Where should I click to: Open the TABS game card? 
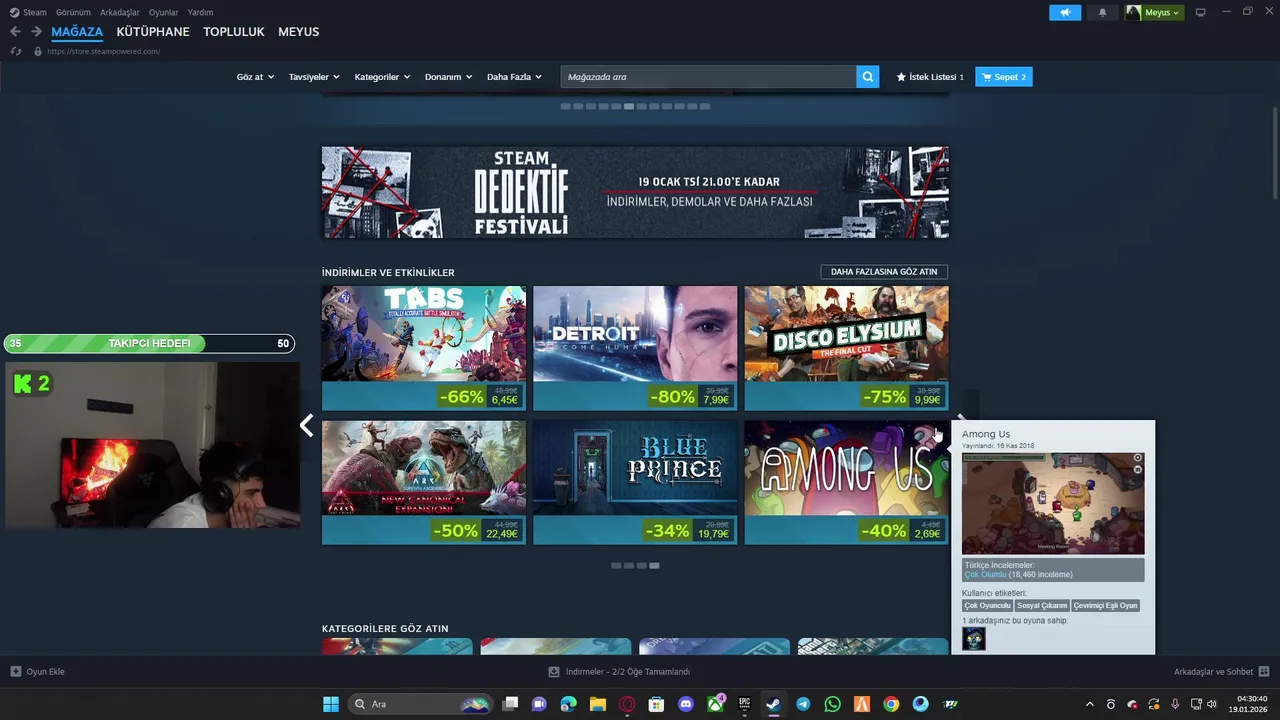coord(424,348)
